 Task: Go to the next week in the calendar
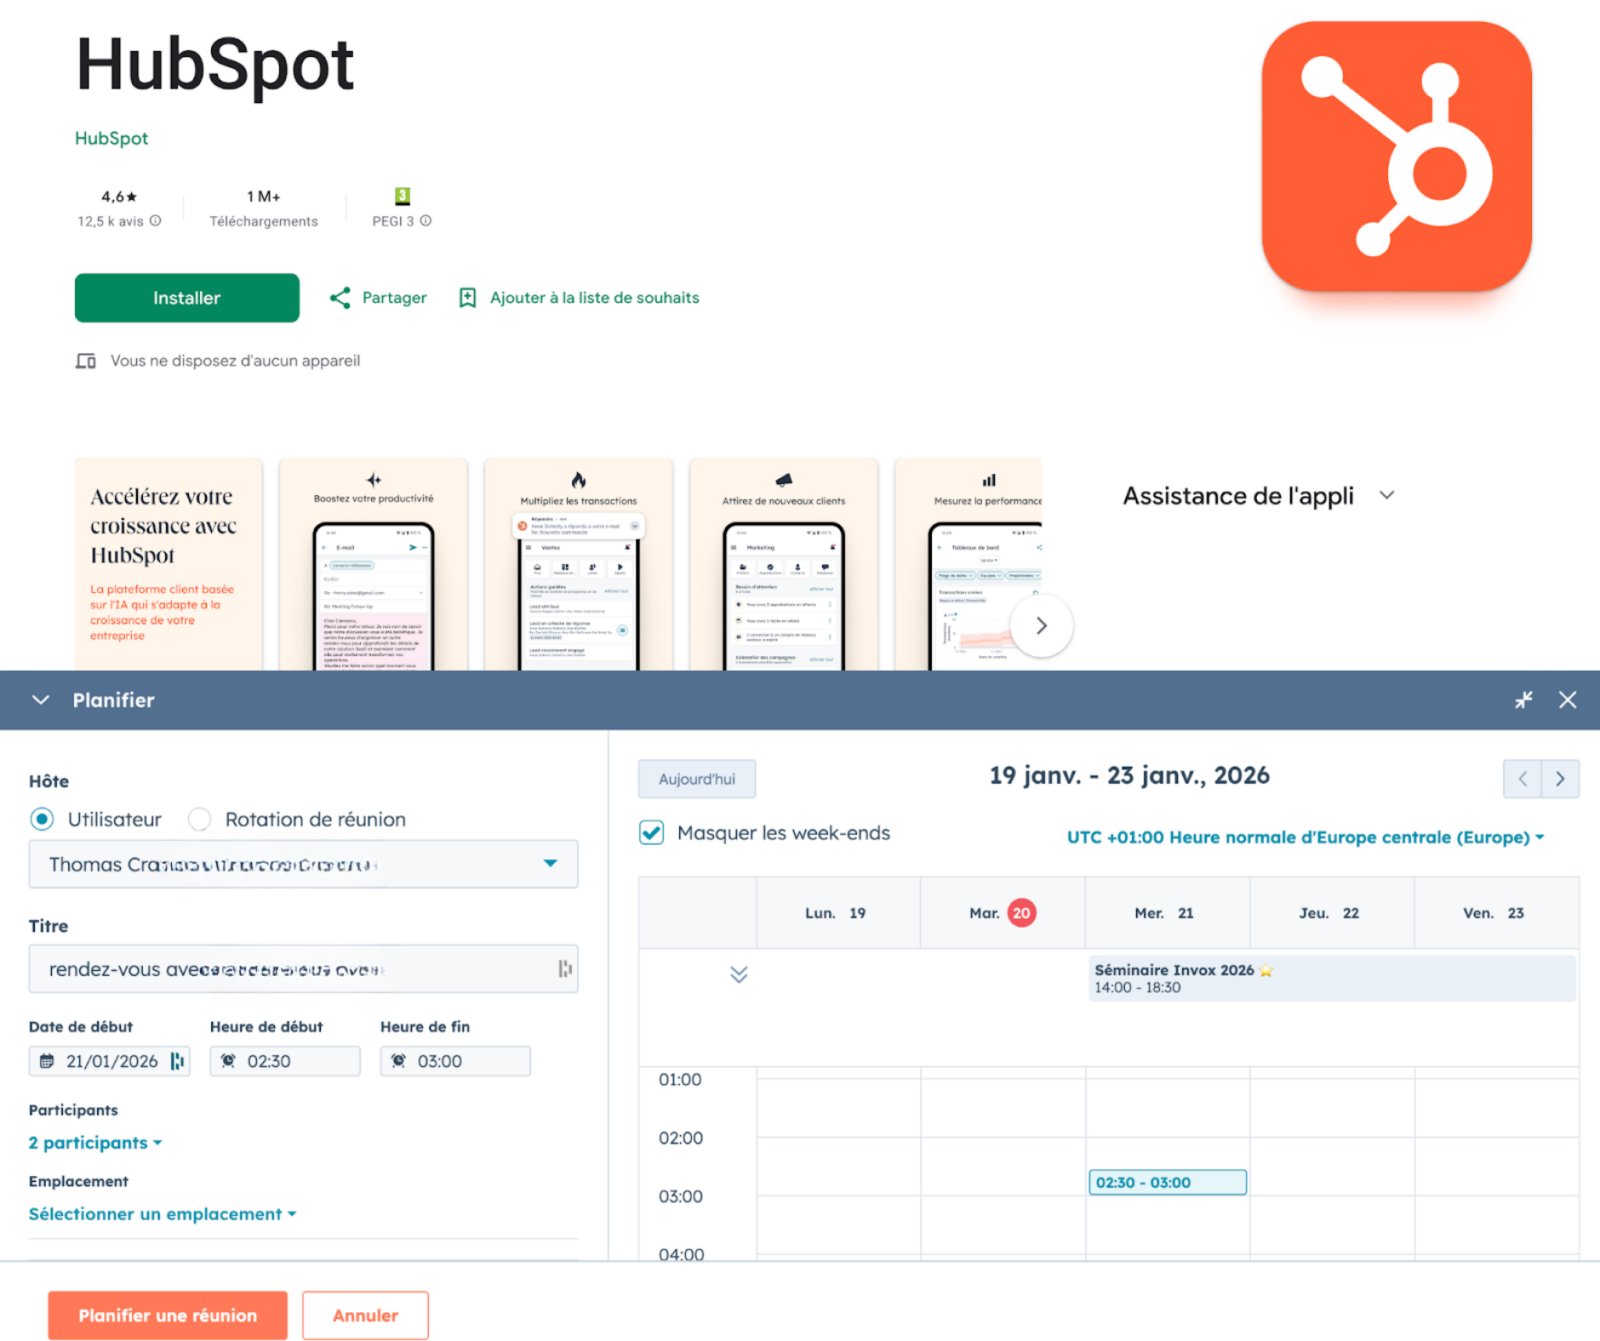click(1560, 779)
